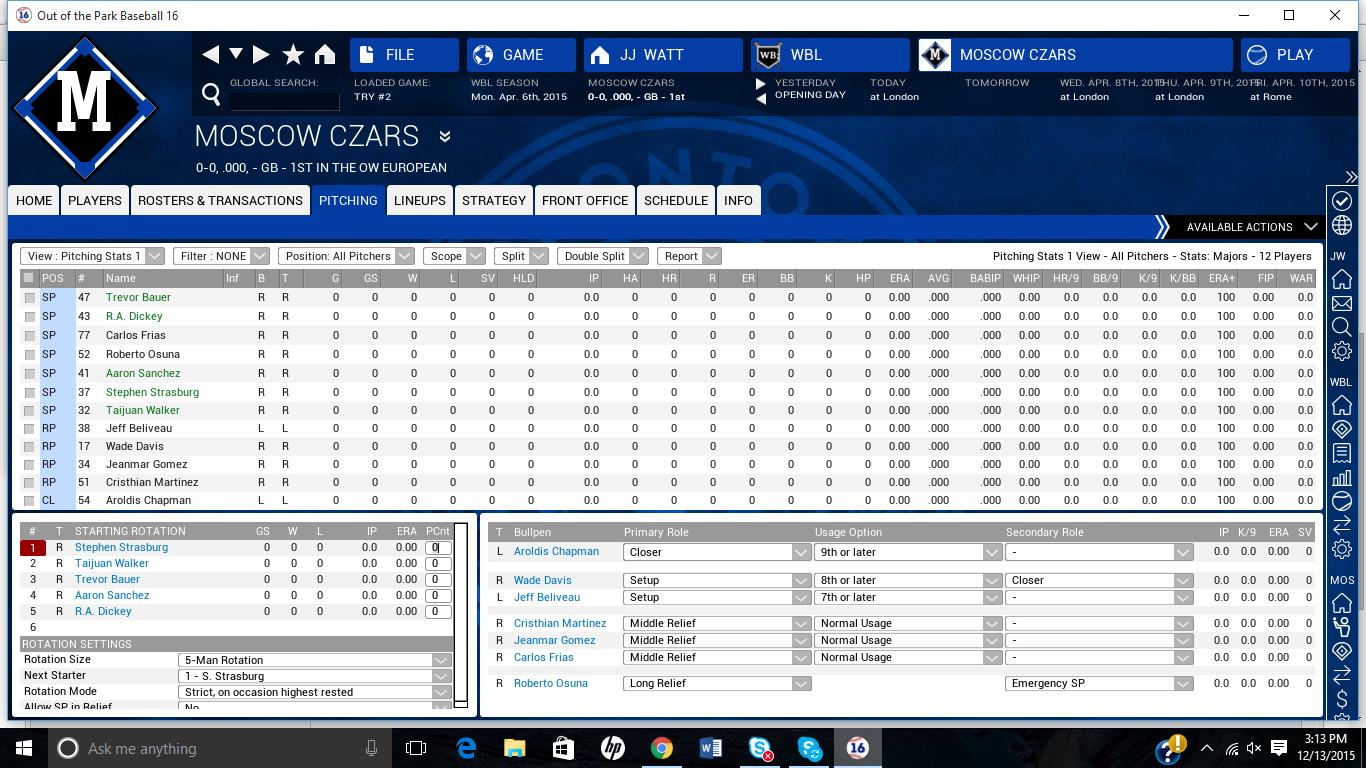Click the Ask me anything Cortana box
The image size is (1366, 768).
(220, 748)
